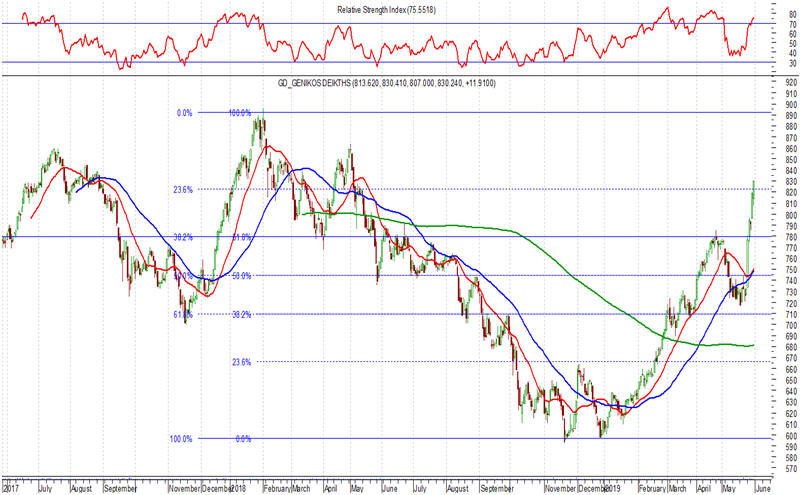The width and height of the screenshot is (801, 495).
Task: Click the April label before May 2018
Action: click(x=331, y=489)
